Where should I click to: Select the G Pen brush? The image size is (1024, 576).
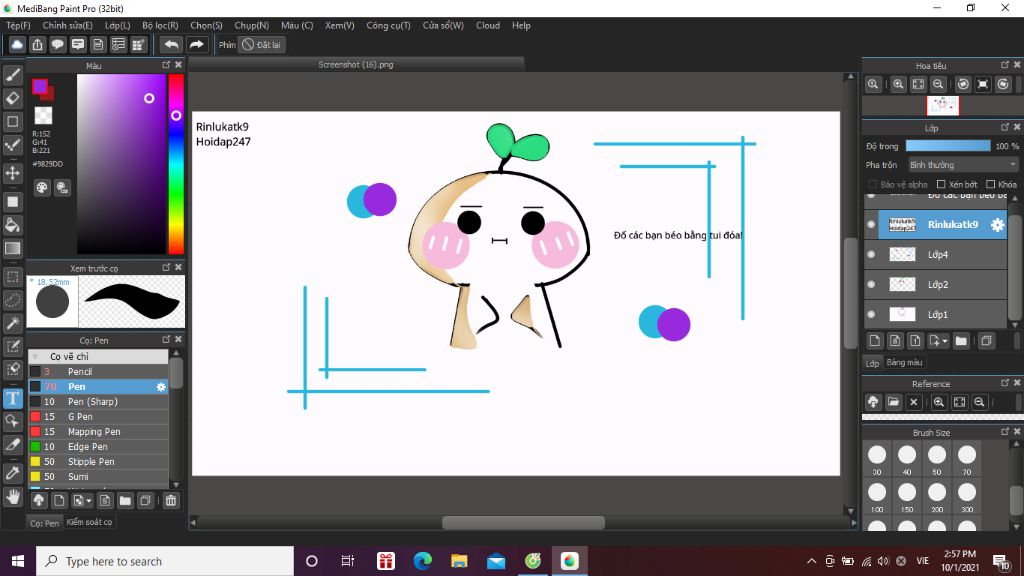pos(98,417)
